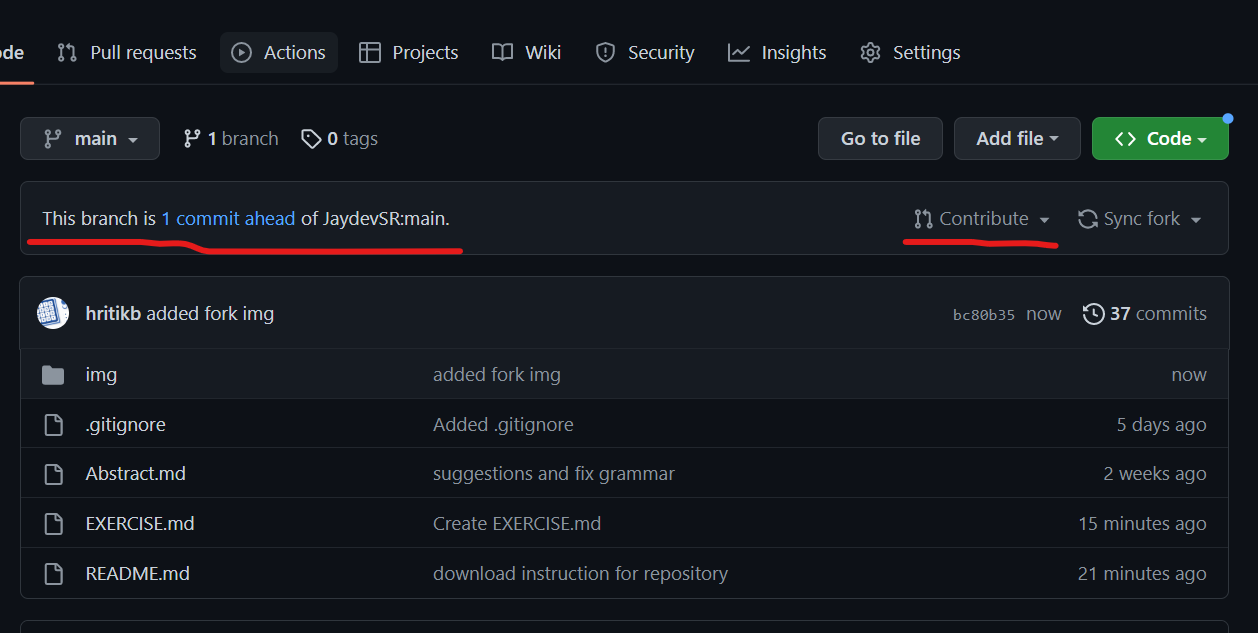This screenshot has width=1258, height=633.
Task: View the 1 branch link
Action: pos(231,138)
